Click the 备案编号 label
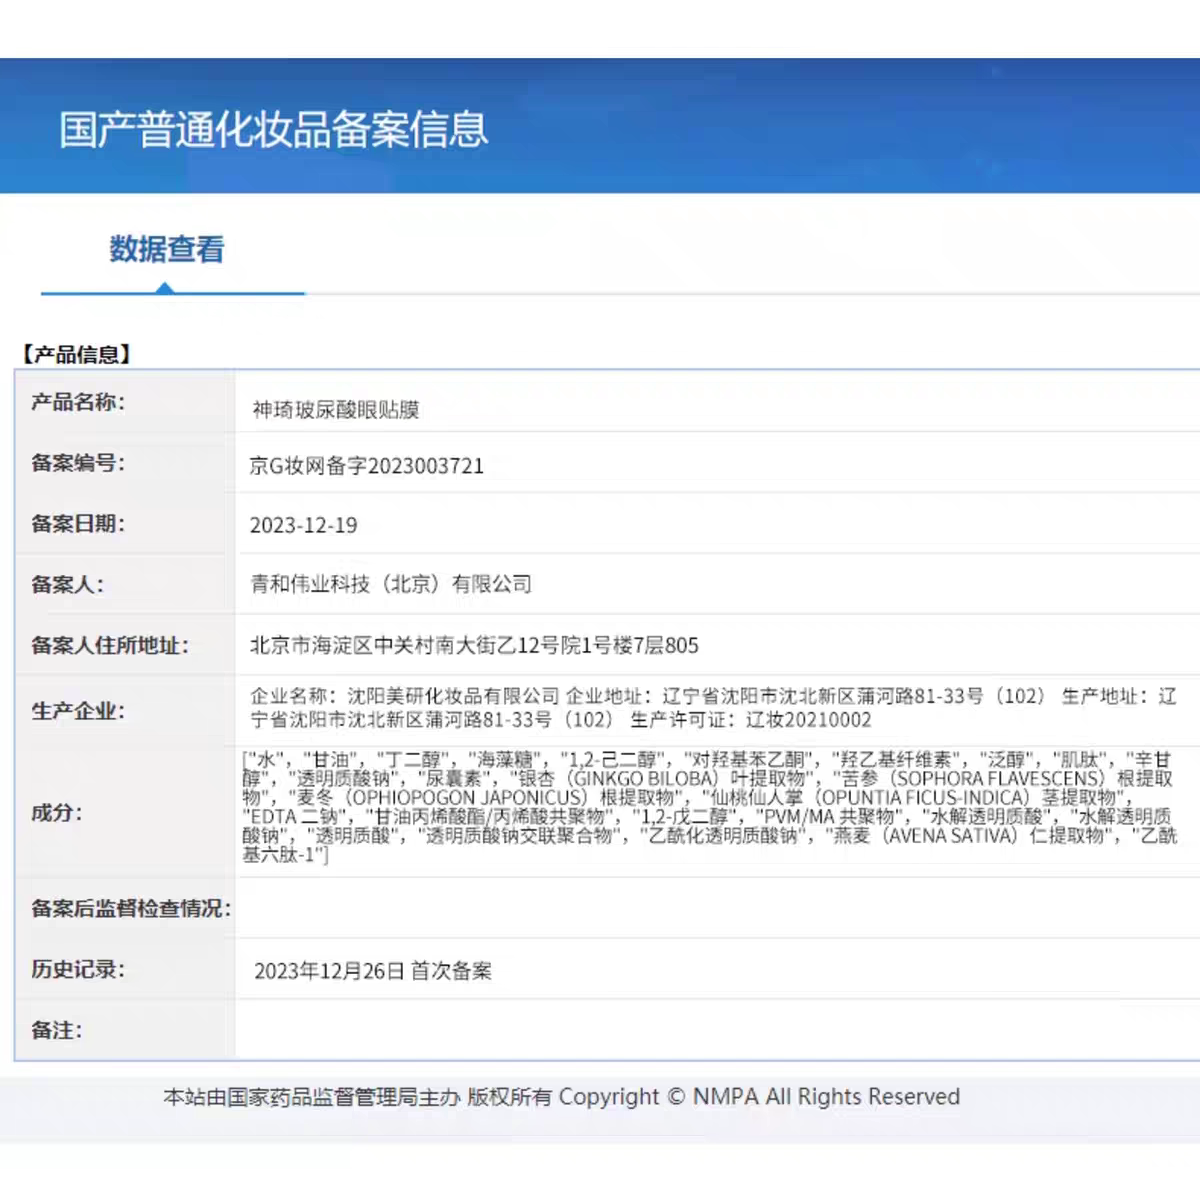This screenshot has width=1200, height=1200. pyautogui.click(x=78, y=463)
